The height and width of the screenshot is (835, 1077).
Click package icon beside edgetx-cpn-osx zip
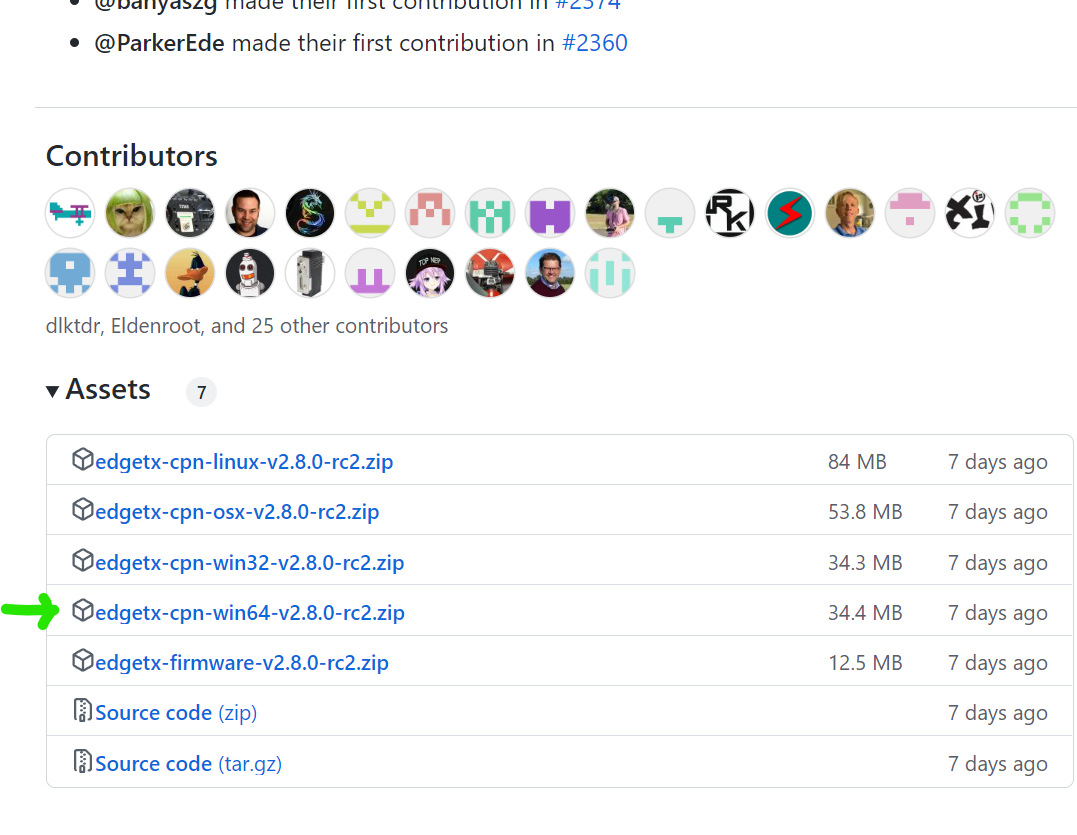click(x=83, y=511)
